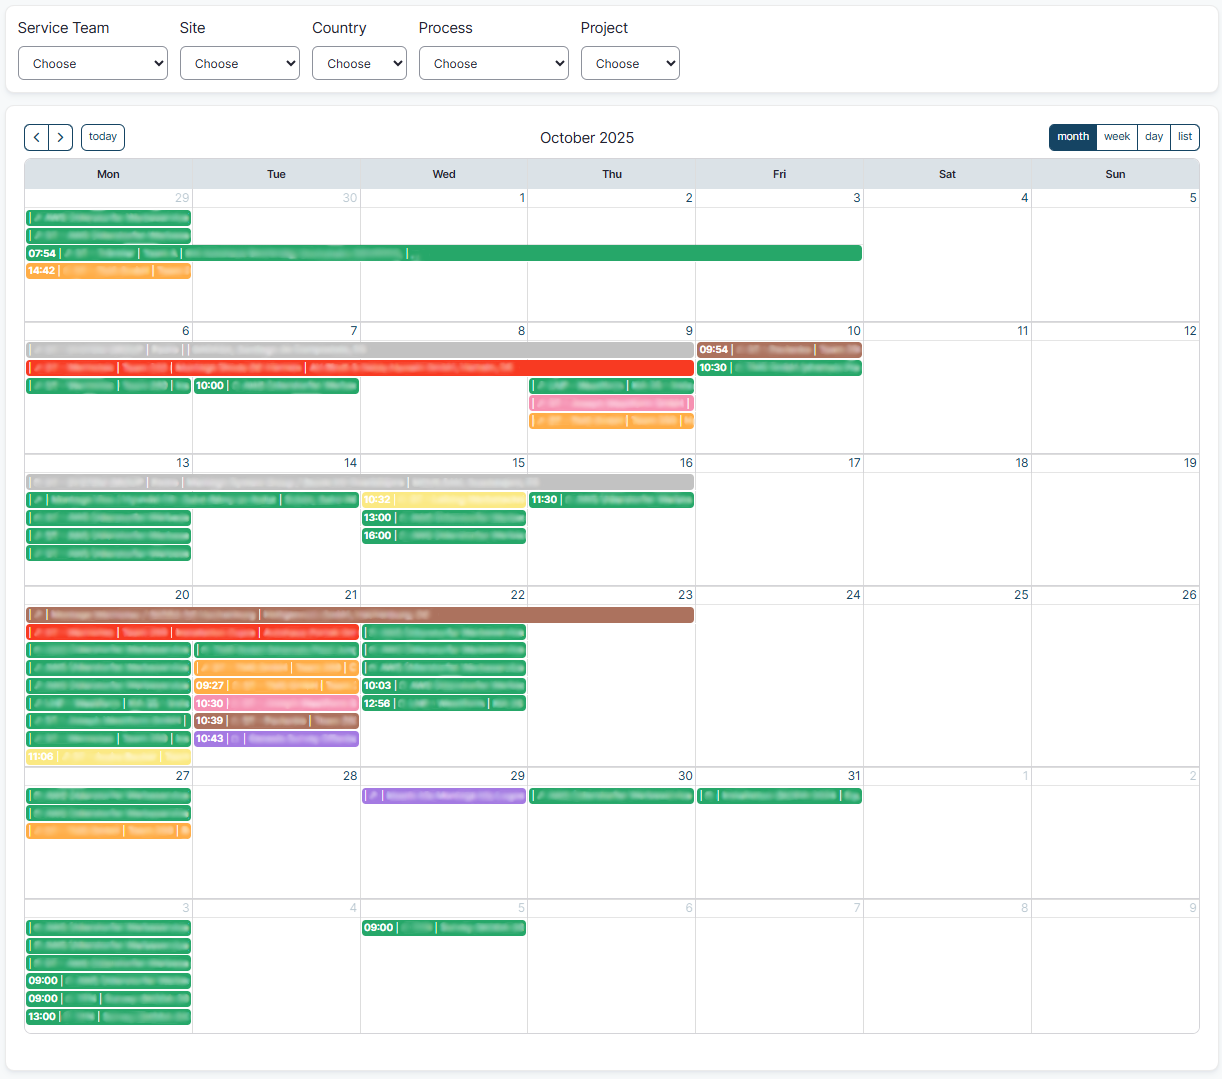This screenshot has height=1079, width=1222.
Task: Jump back to the current date via today
Action: coord(102,137)
